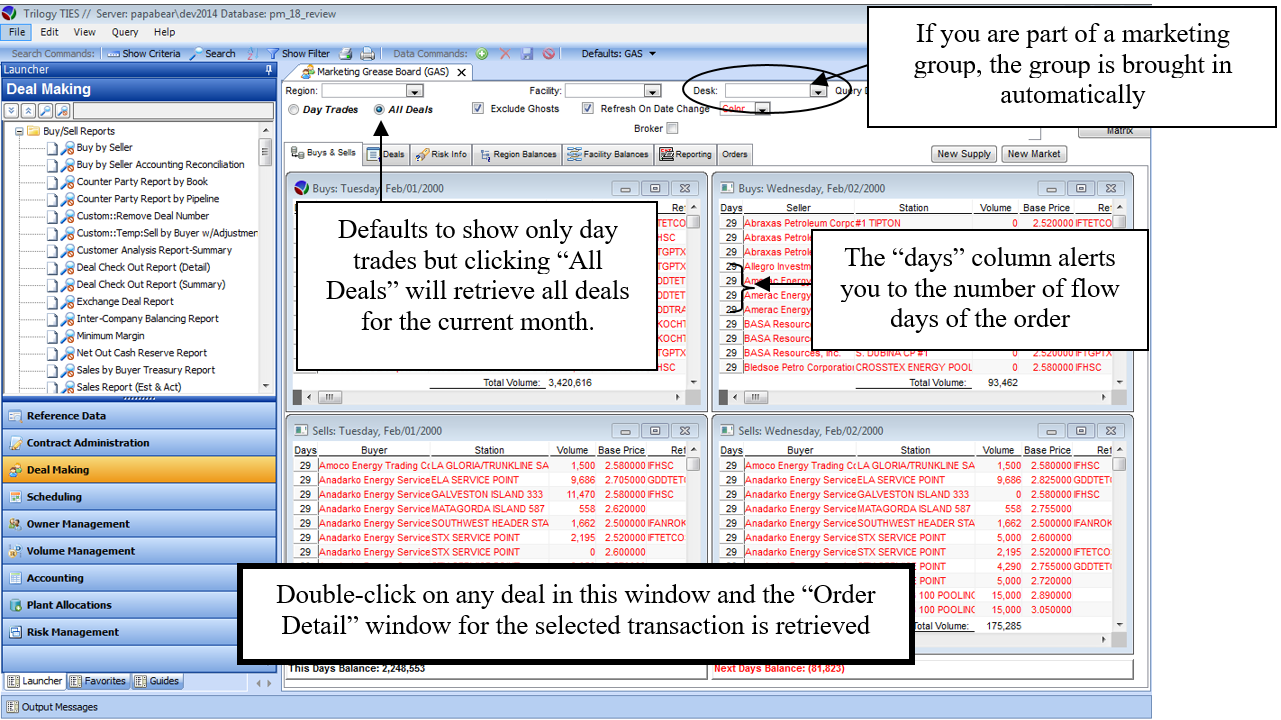Click the Search magnifier icon
Image resolution: width=1281 pixels, height=720 pixels.
[212, 54]
